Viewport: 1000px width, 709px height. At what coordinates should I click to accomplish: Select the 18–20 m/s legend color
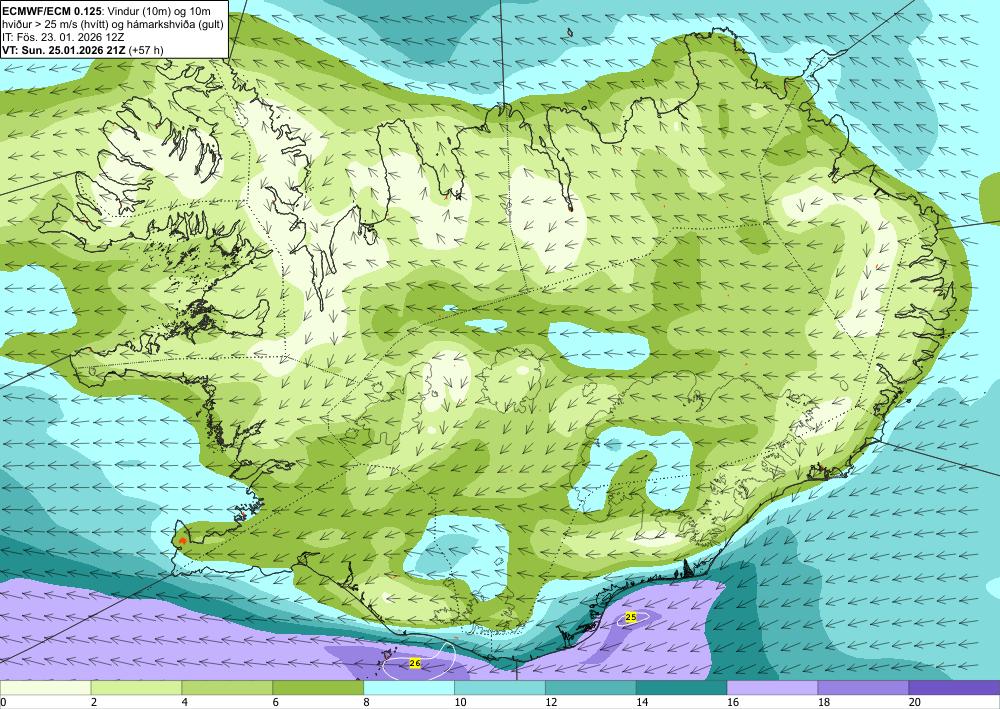[863, 688]
